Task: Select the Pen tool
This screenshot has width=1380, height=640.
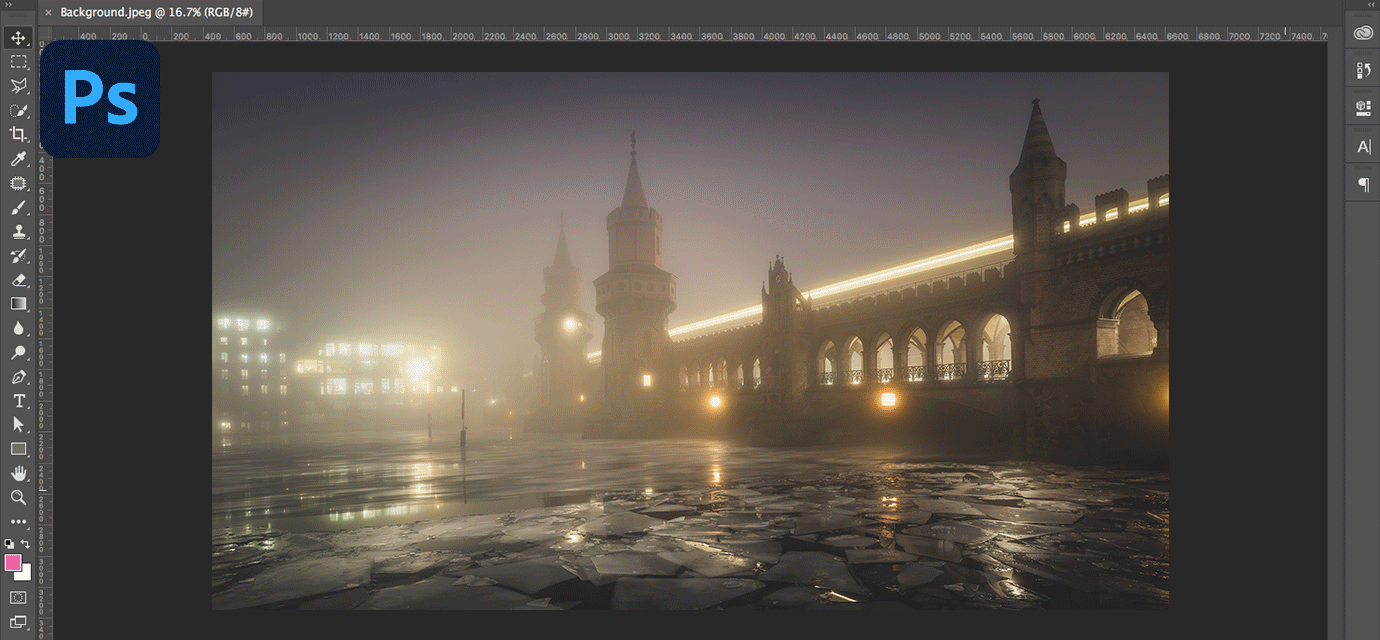Action: tap(18, 376)
